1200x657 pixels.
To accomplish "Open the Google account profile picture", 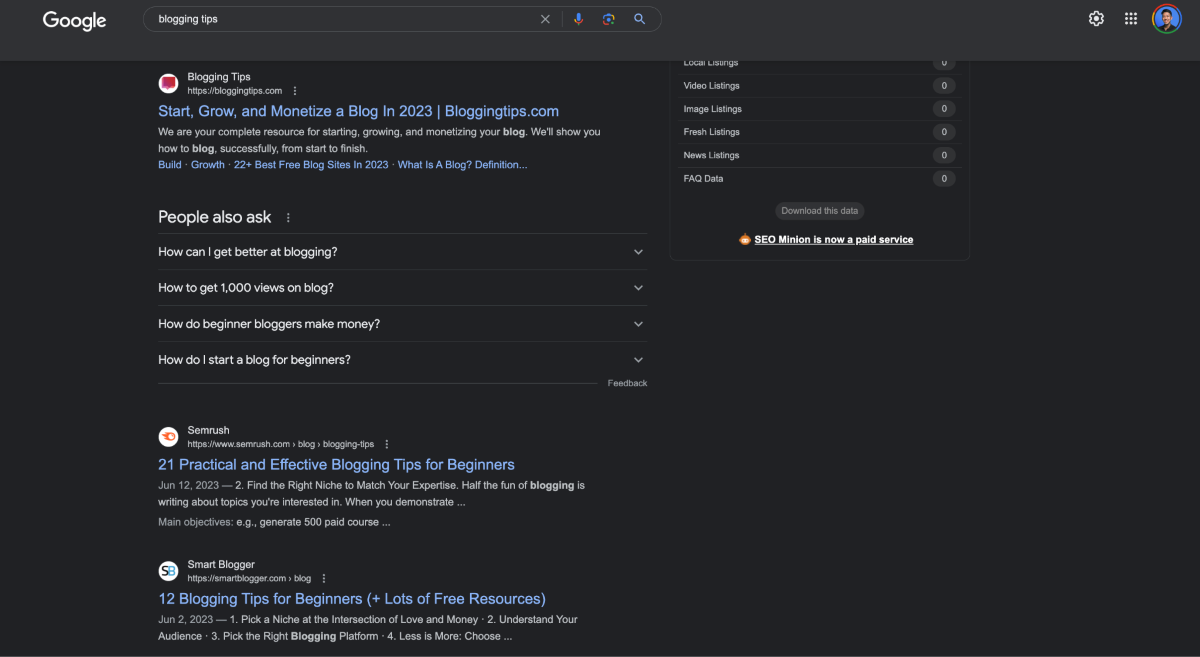I will coord(1166,19).
